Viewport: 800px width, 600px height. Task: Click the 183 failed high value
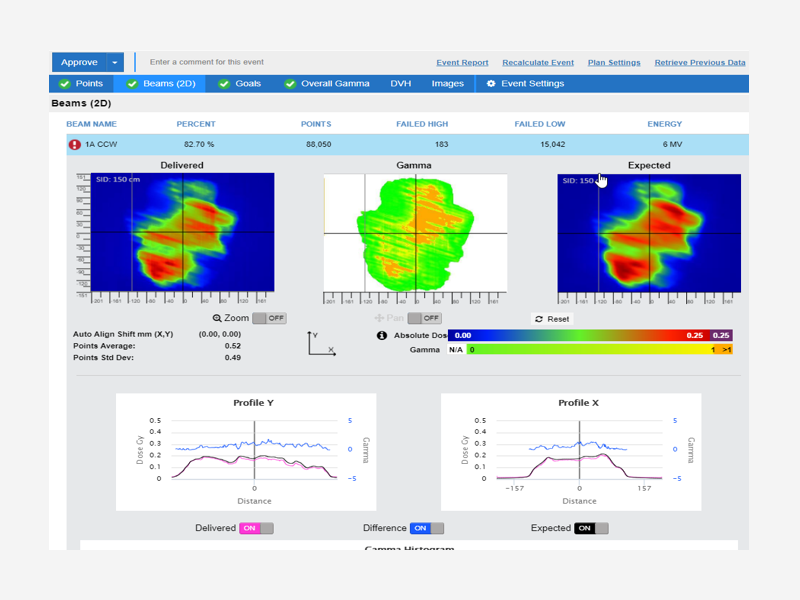[x=441, y=144]
